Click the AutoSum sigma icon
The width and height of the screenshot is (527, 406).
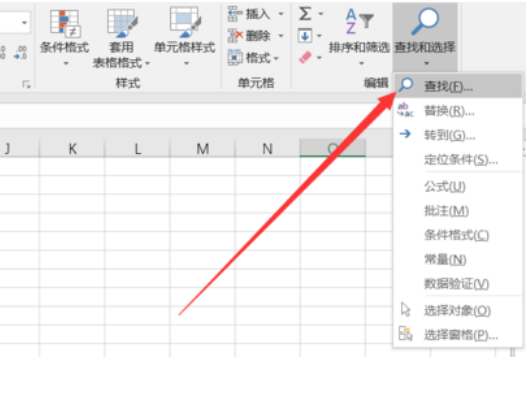[x=305, y=14]
